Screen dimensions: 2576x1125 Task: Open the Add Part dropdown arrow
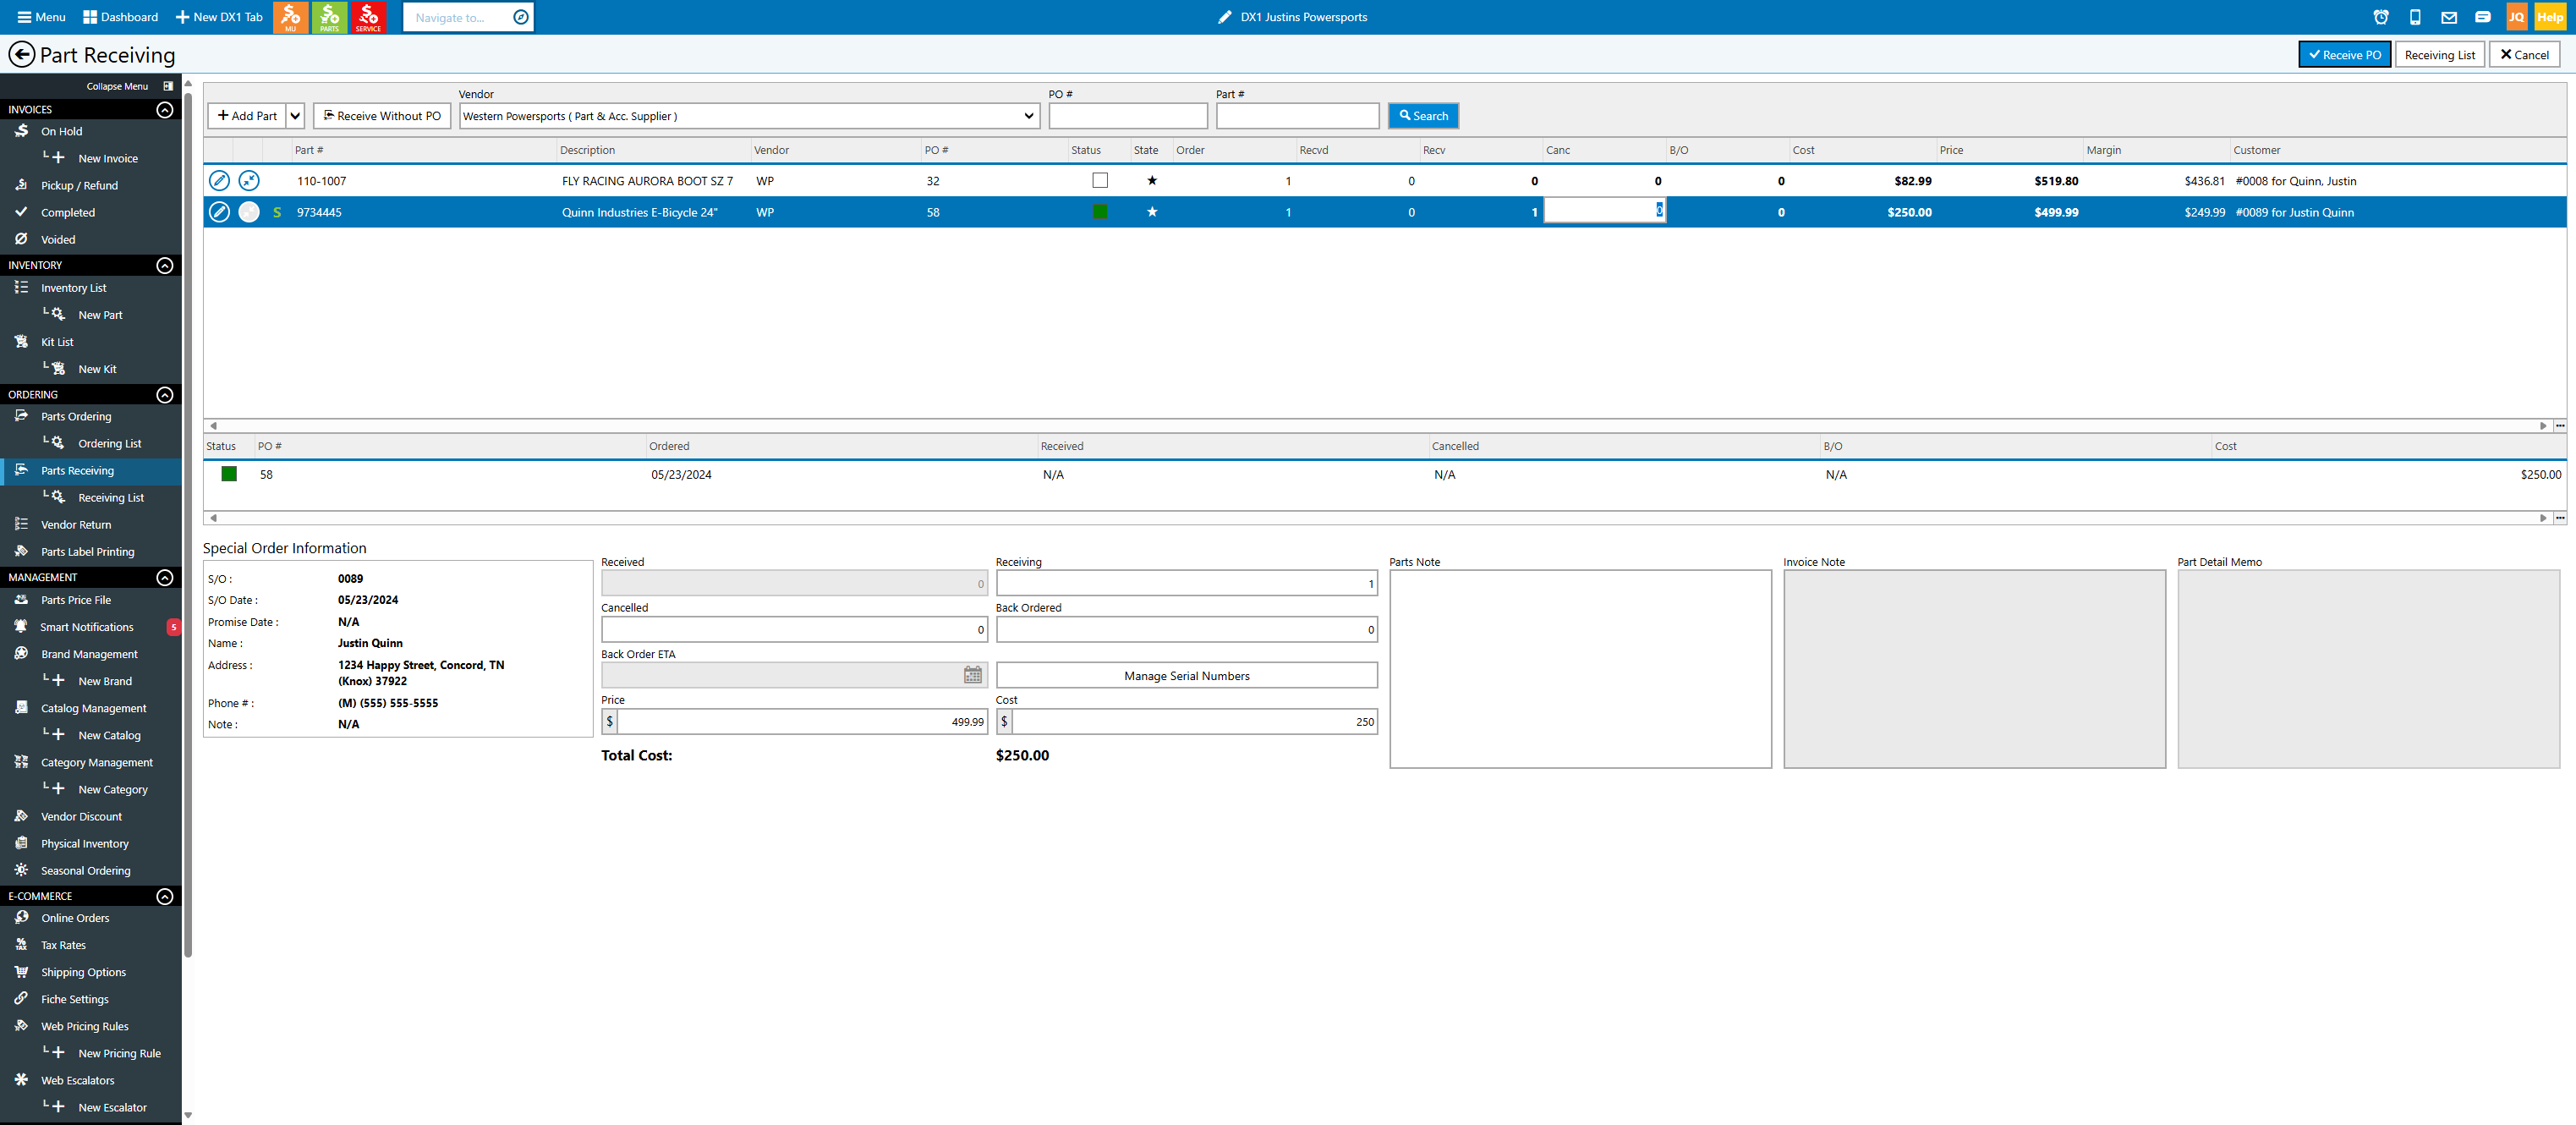point(295,116)
